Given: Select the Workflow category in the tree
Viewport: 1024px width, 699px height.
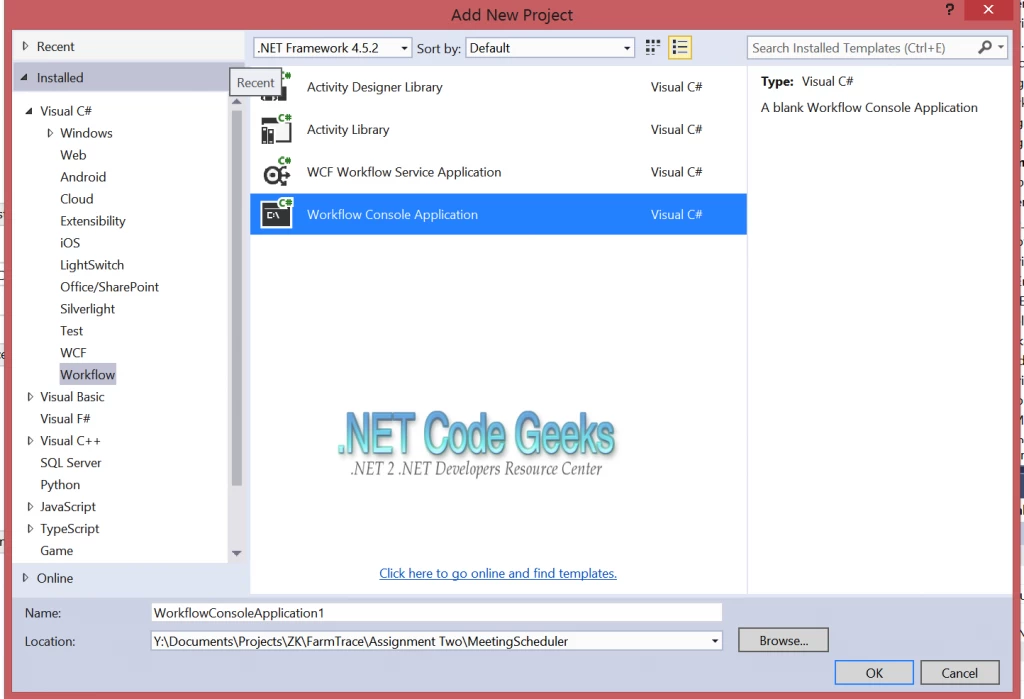Looking at the screenshot, I should (x=87, y=373).
